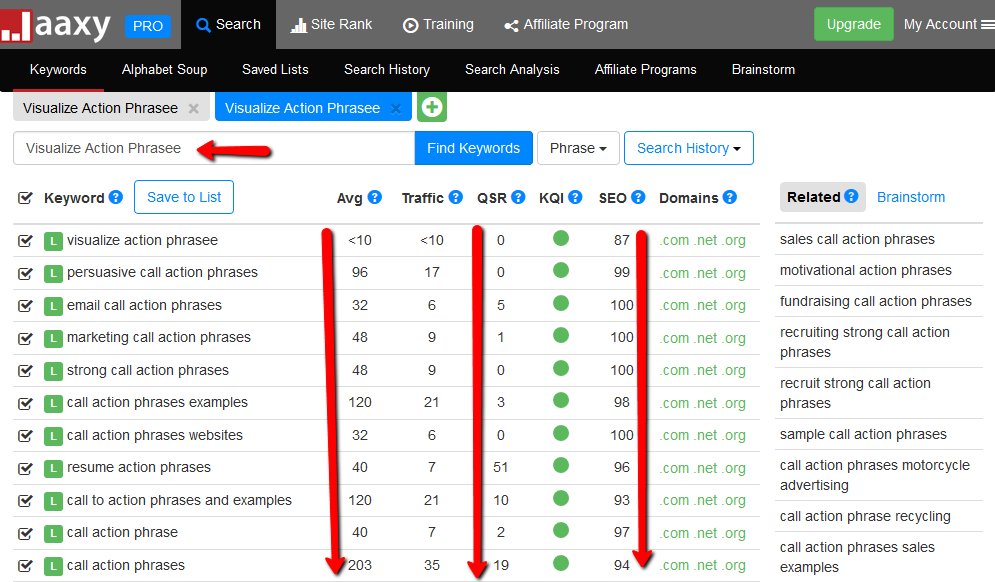Click the help icon next to SEO

pos(638,197)
